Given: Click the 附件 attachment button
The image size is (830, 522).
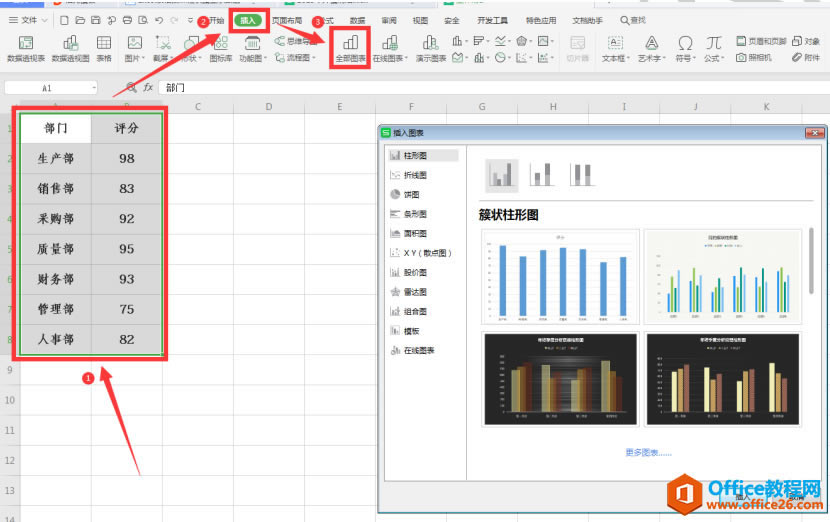Looking at the screenshot, I should [x=806, y=57].
